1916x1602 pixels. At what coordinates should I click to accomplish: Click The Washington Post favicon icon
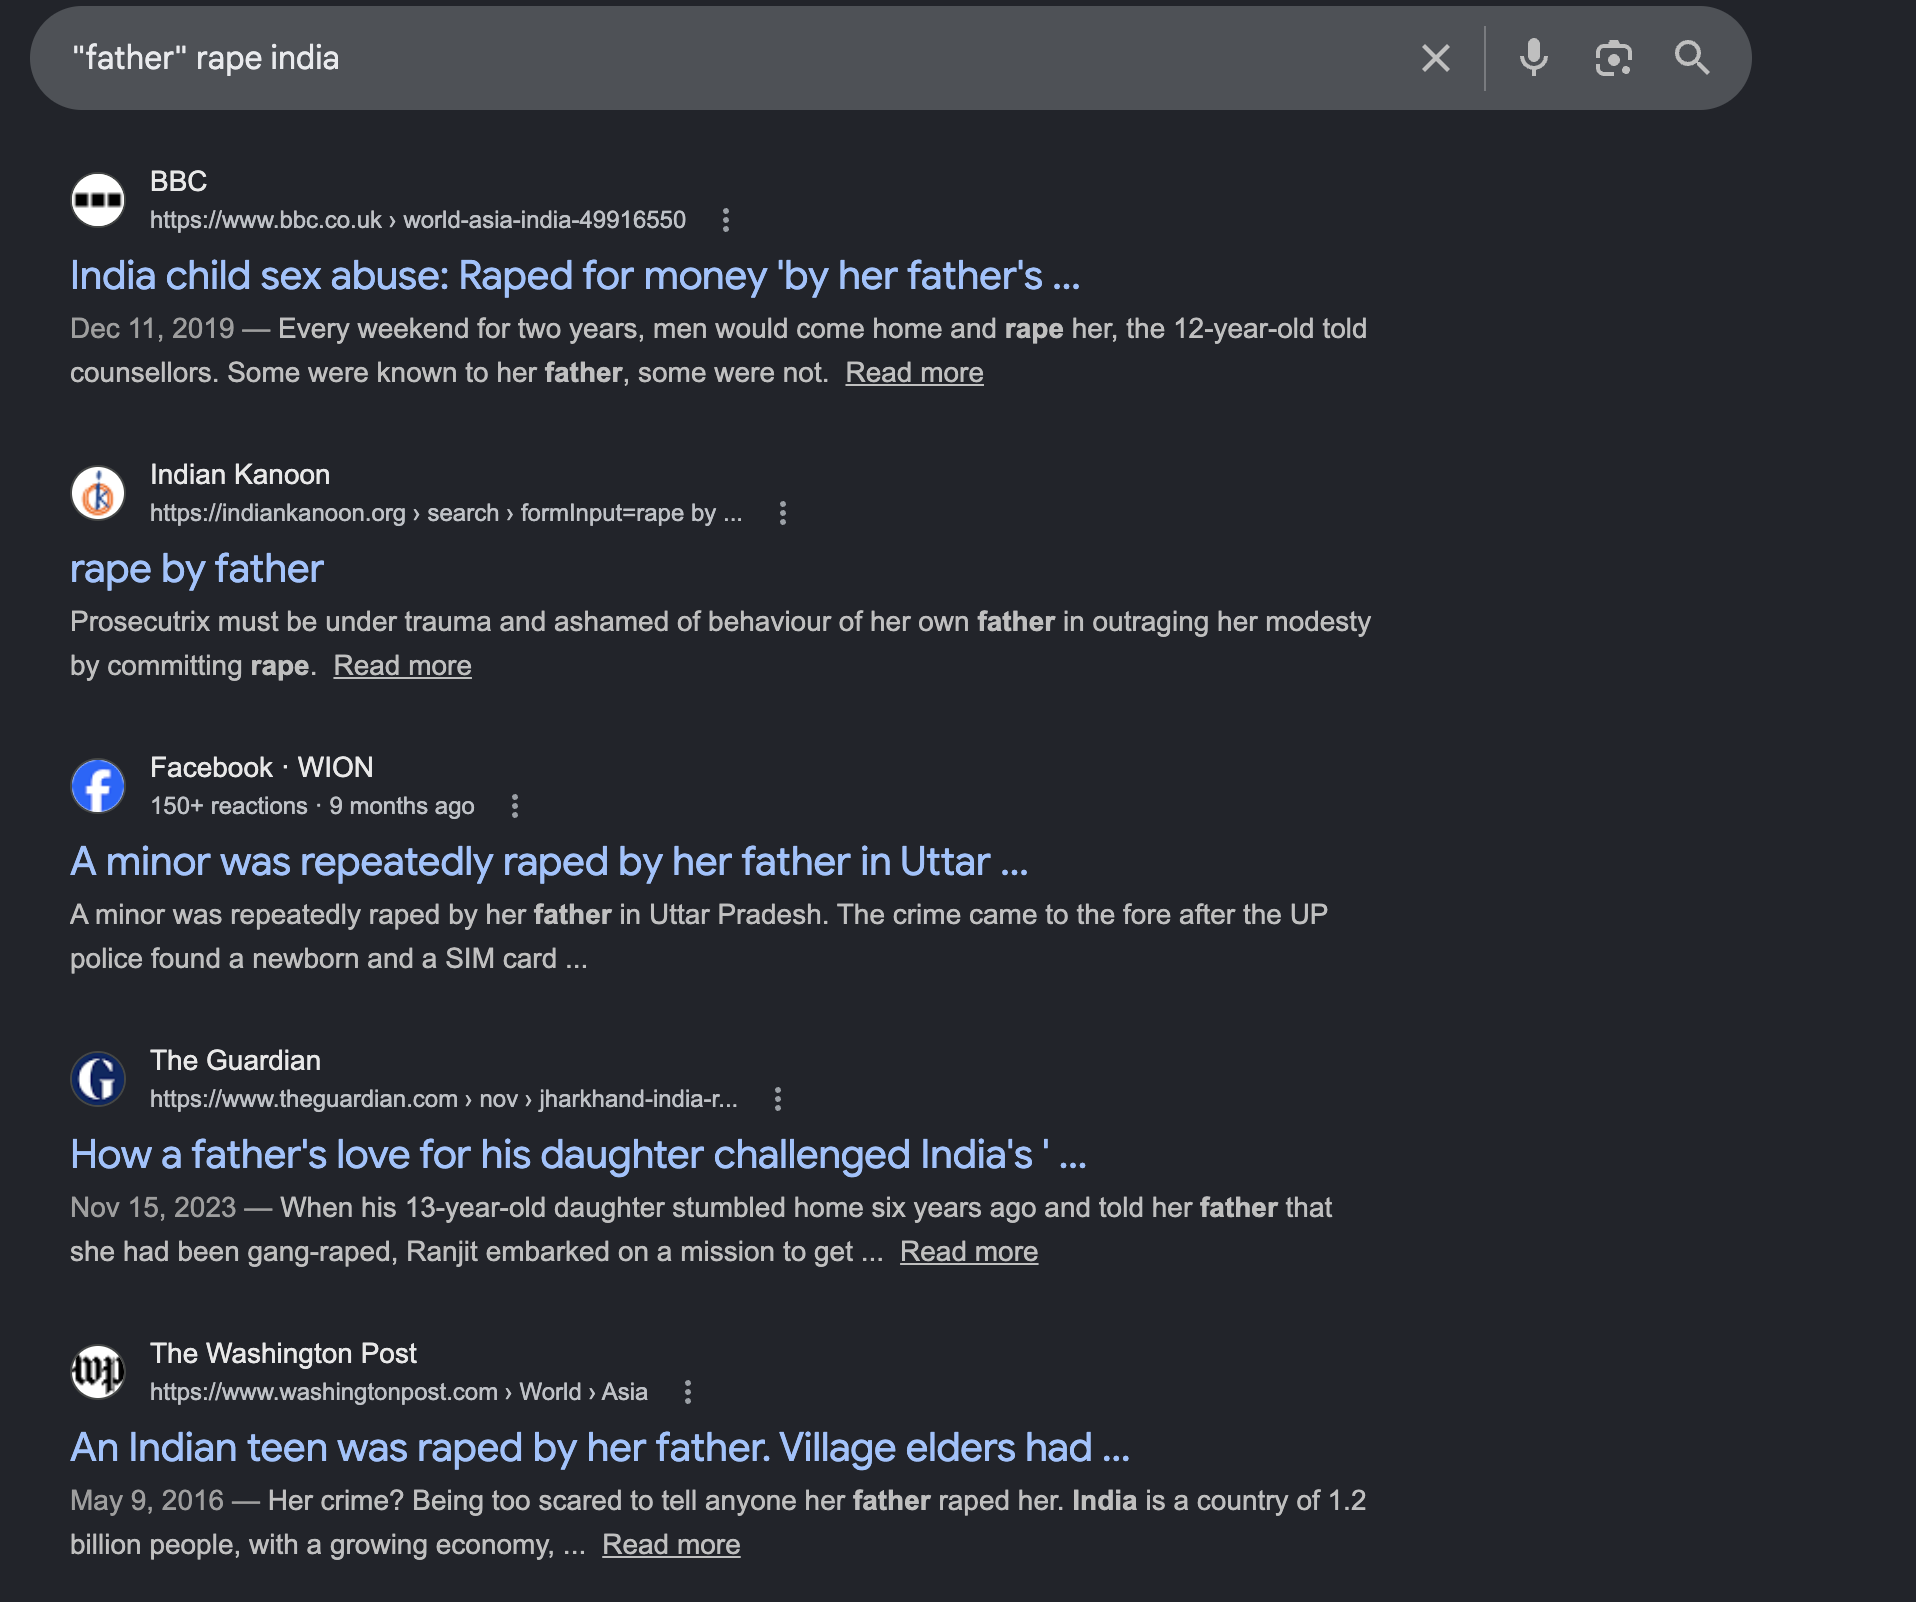(x=98, y=1372)
